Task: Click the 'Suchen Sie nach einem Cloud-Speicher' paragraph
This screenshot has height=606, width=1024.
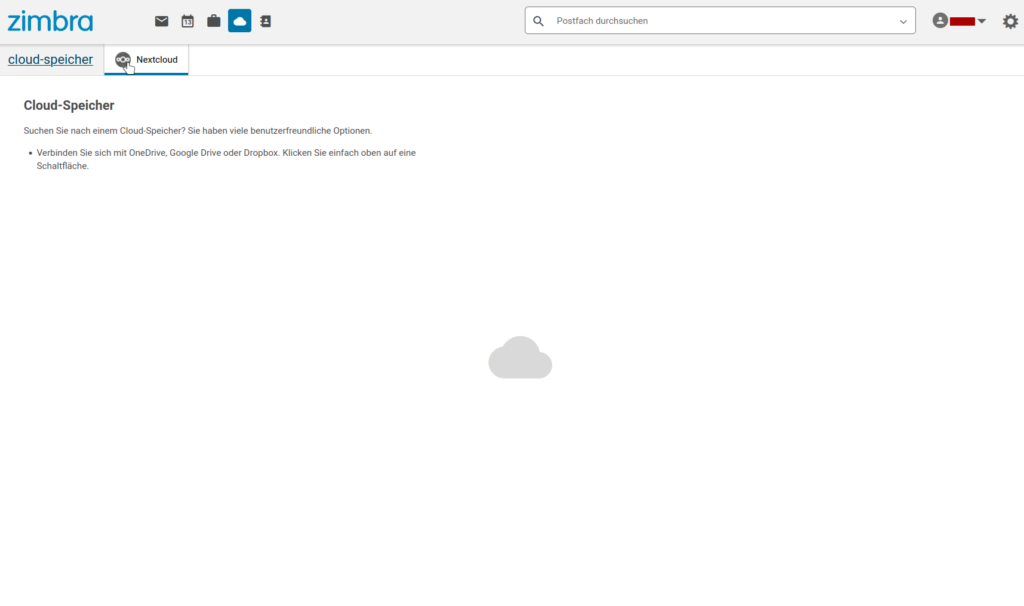Action: (198, 131)
